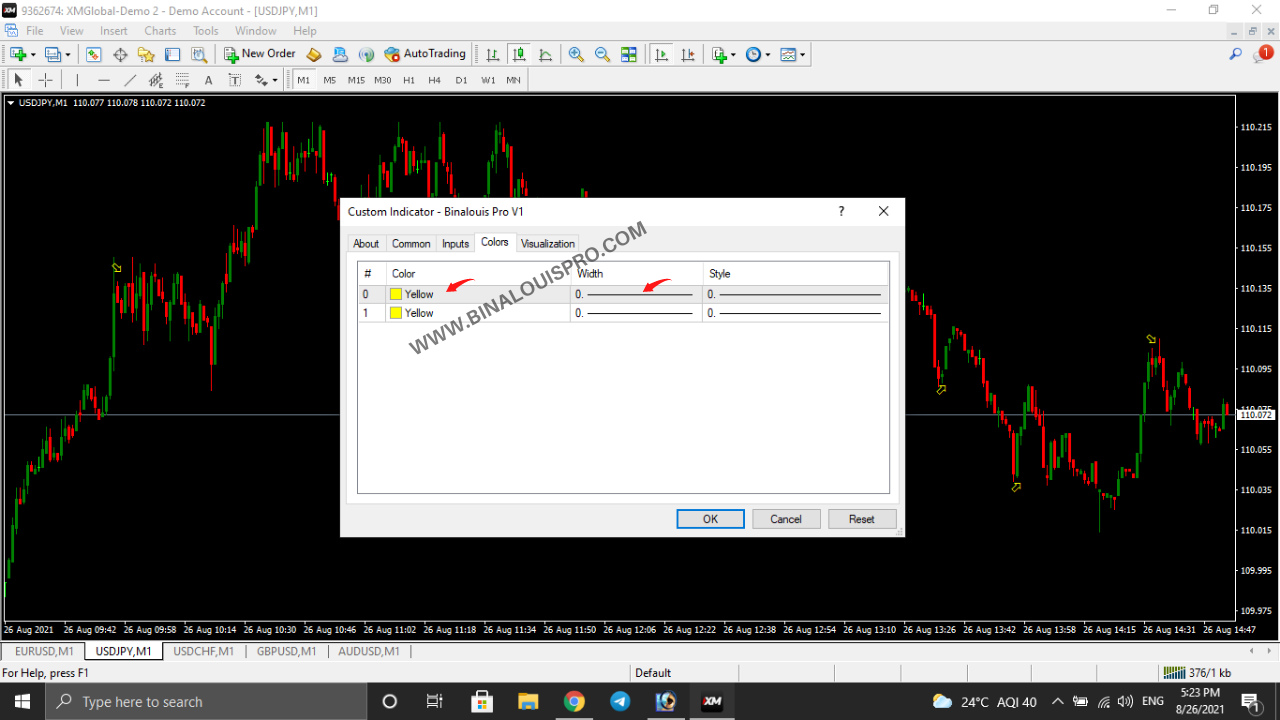Open width selector for row 0
This screenshot has height=720, width=1280.
coord(636,294)
